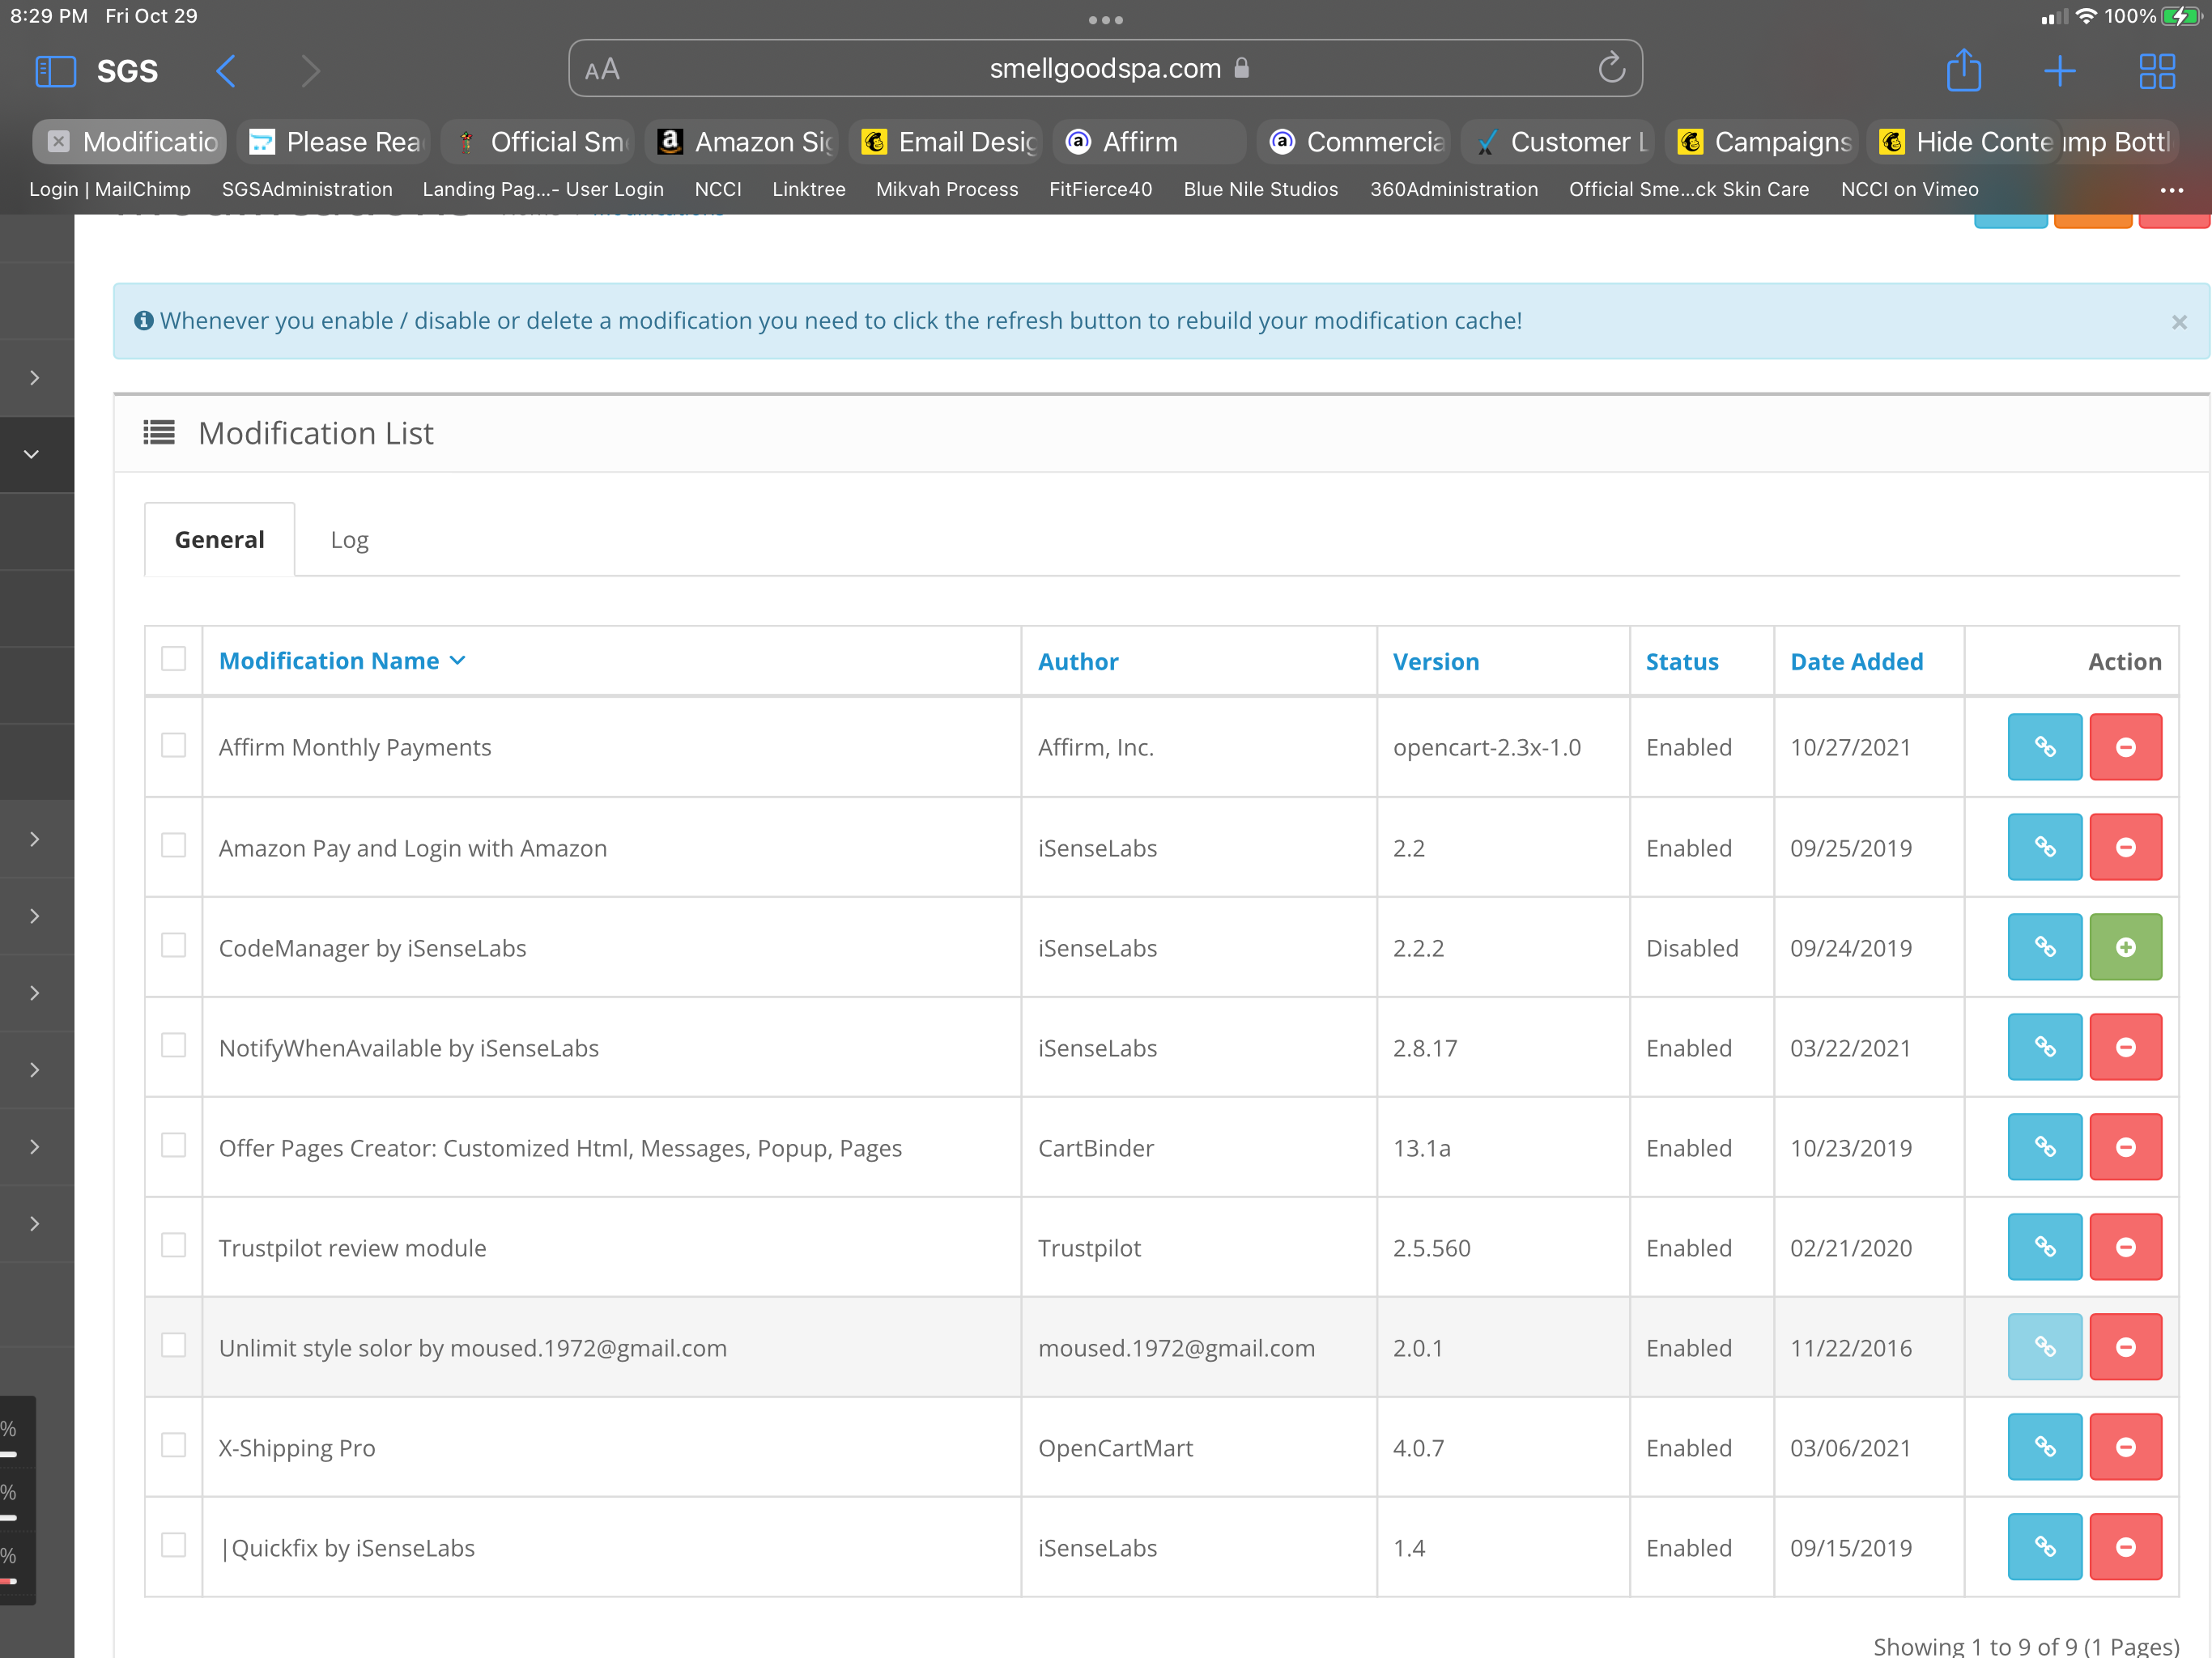
Task: Check the NotifyWhenAvailable row
Action: 174,1045
